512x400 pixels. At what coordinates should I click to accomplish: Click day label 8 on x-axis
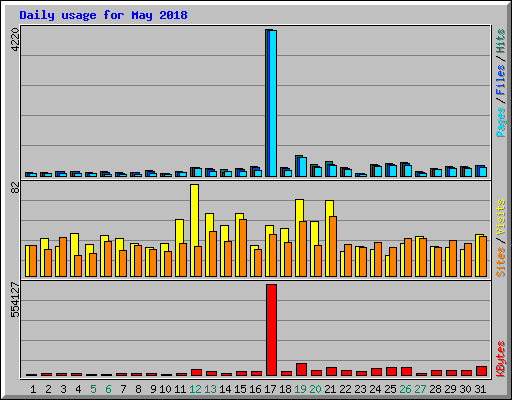coord(138,389)
